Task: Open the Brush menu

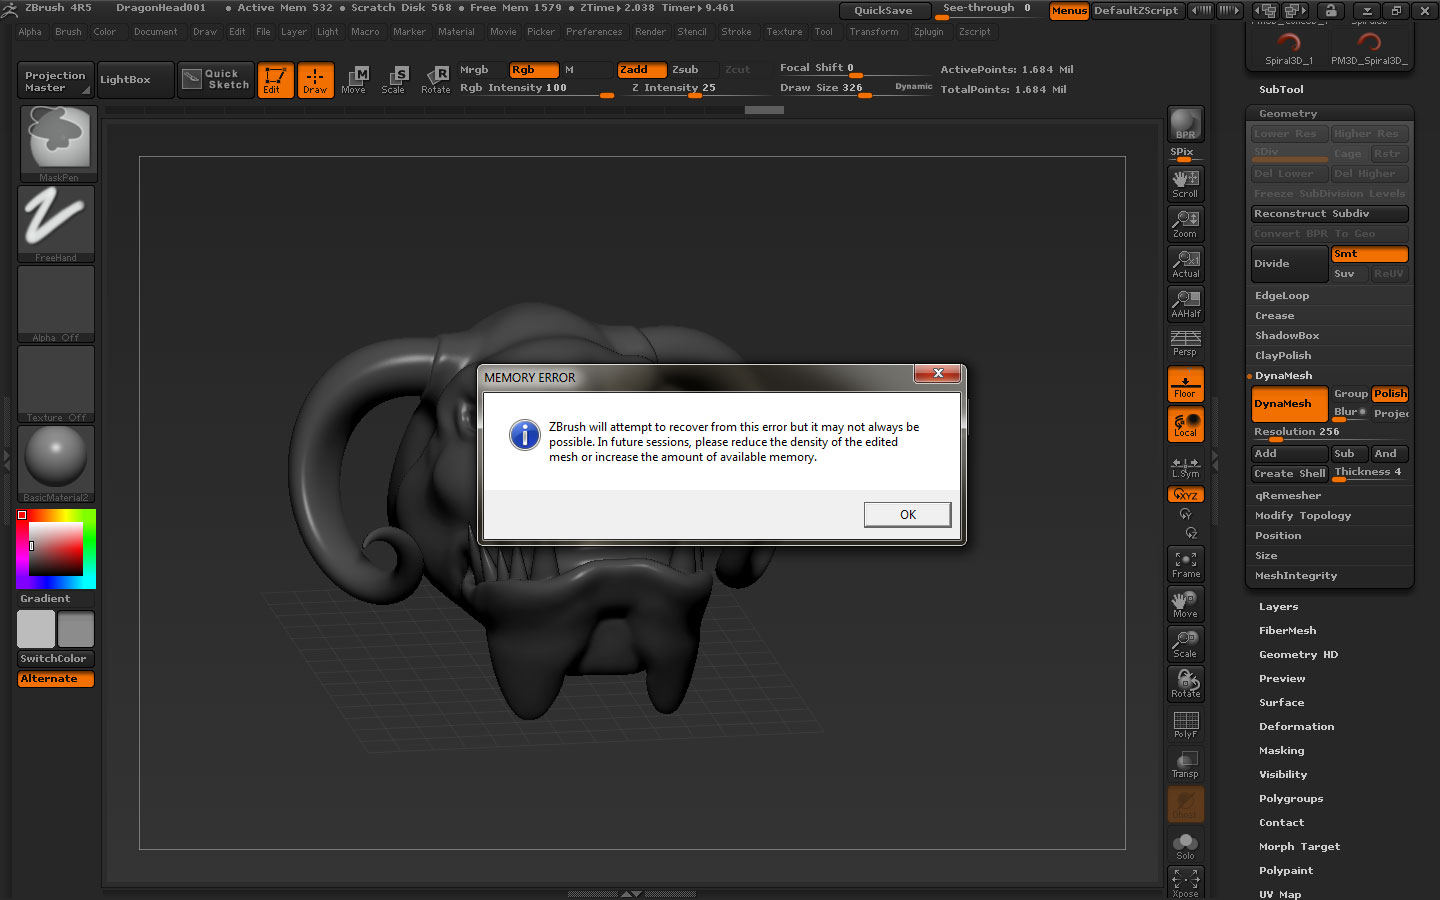Action: (68, 32)
